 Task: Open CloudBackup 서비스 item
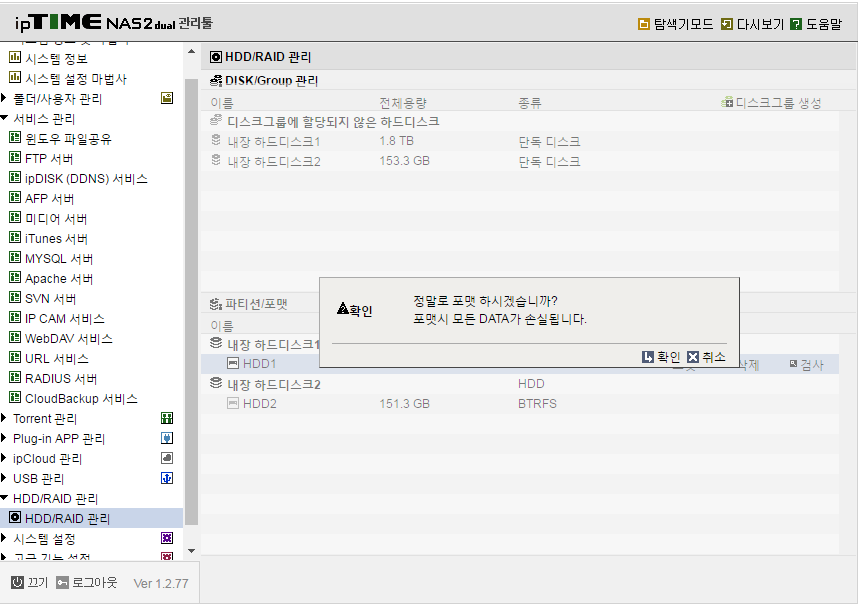coord(74,398)
